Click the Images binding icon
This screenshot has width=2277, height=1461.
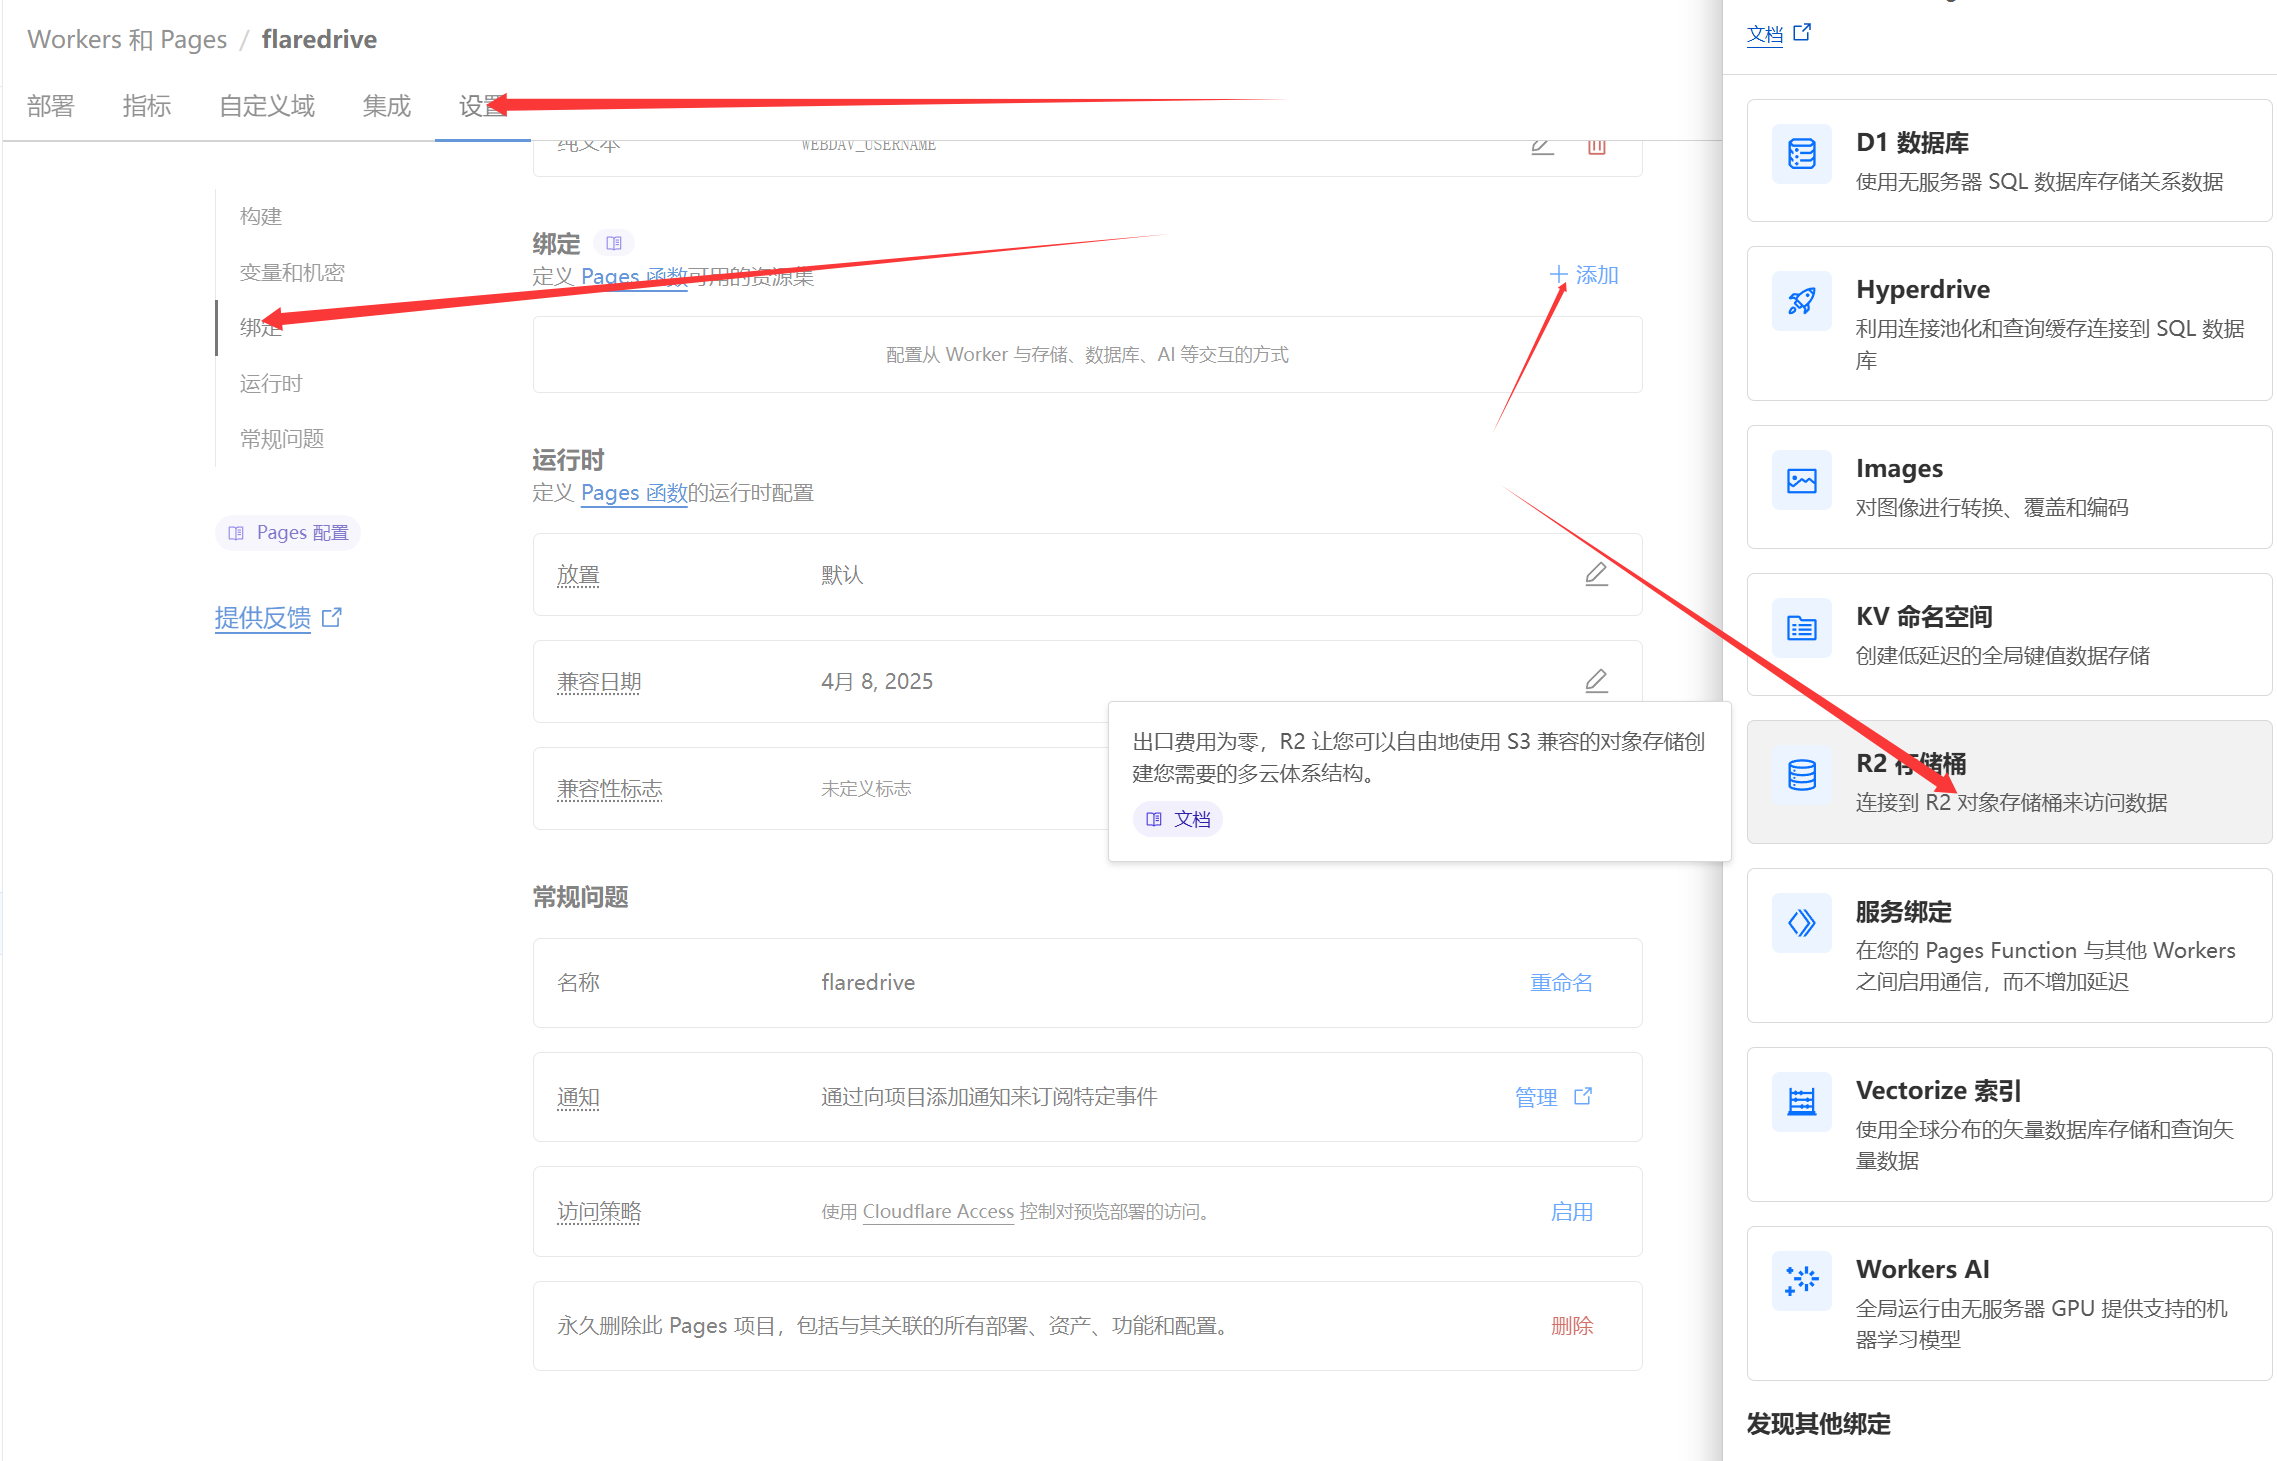1801,481
